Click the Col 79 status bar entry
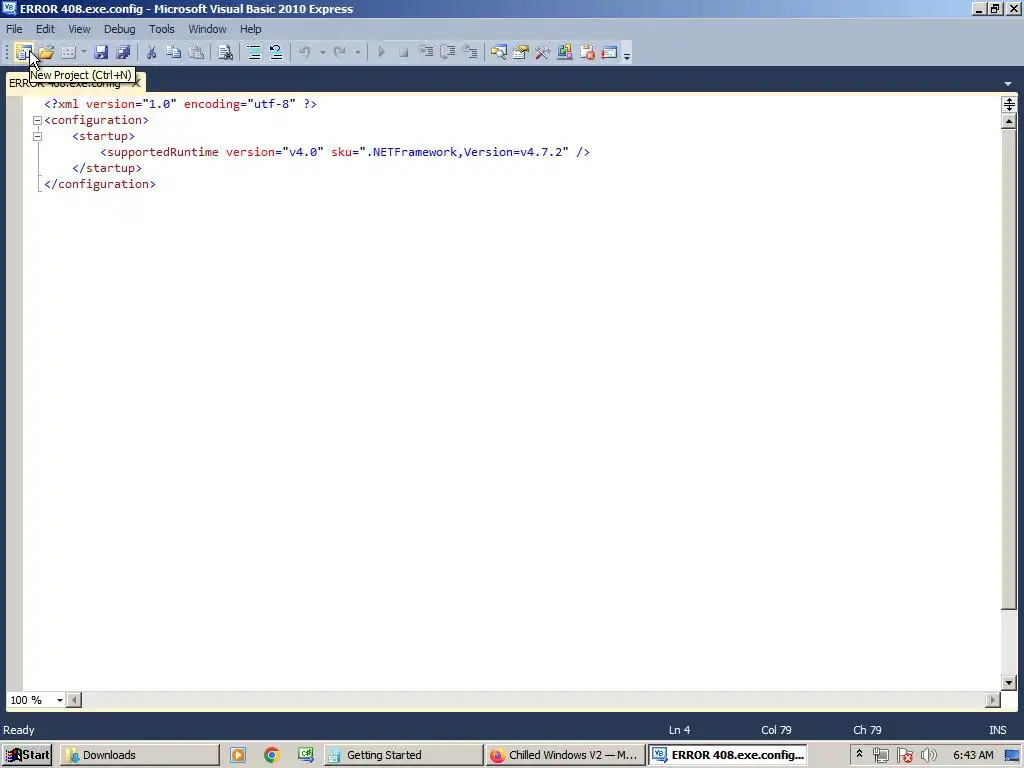 tap(776, 730)
